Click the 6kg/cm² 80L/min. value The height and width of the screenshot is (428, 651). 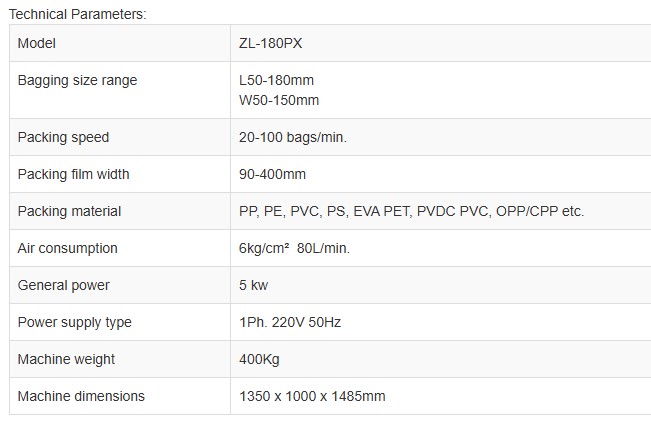coord(295,248)
